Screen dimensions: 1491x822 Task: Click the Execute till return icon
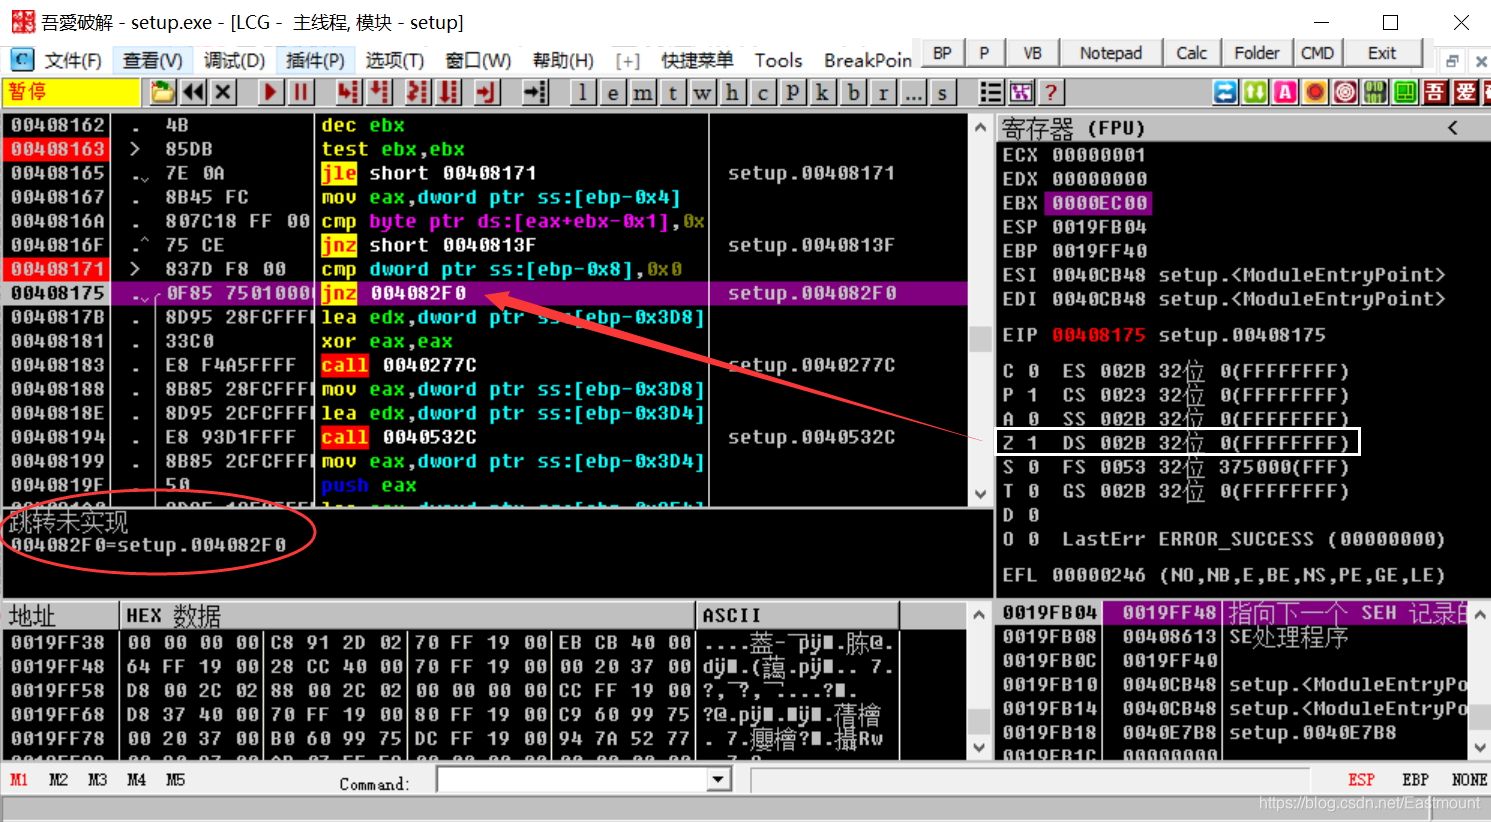pos(486,93)
